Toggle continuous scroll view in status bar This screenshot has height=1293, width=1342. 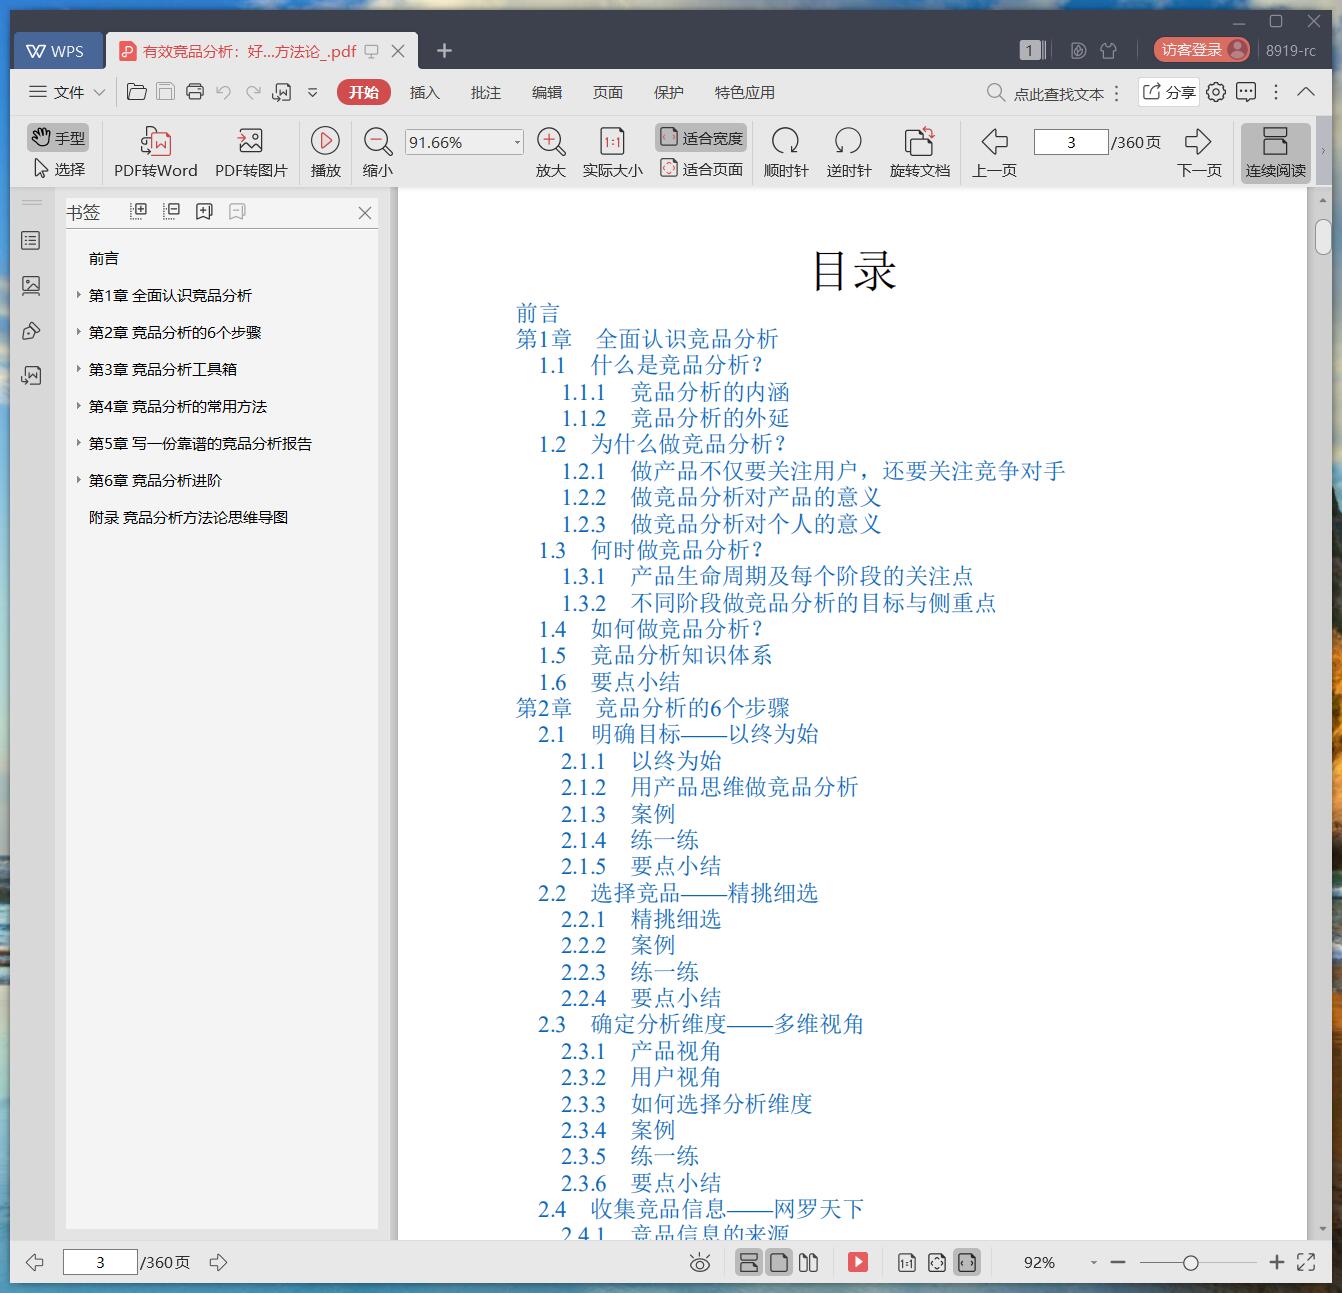click(748, 1262)
